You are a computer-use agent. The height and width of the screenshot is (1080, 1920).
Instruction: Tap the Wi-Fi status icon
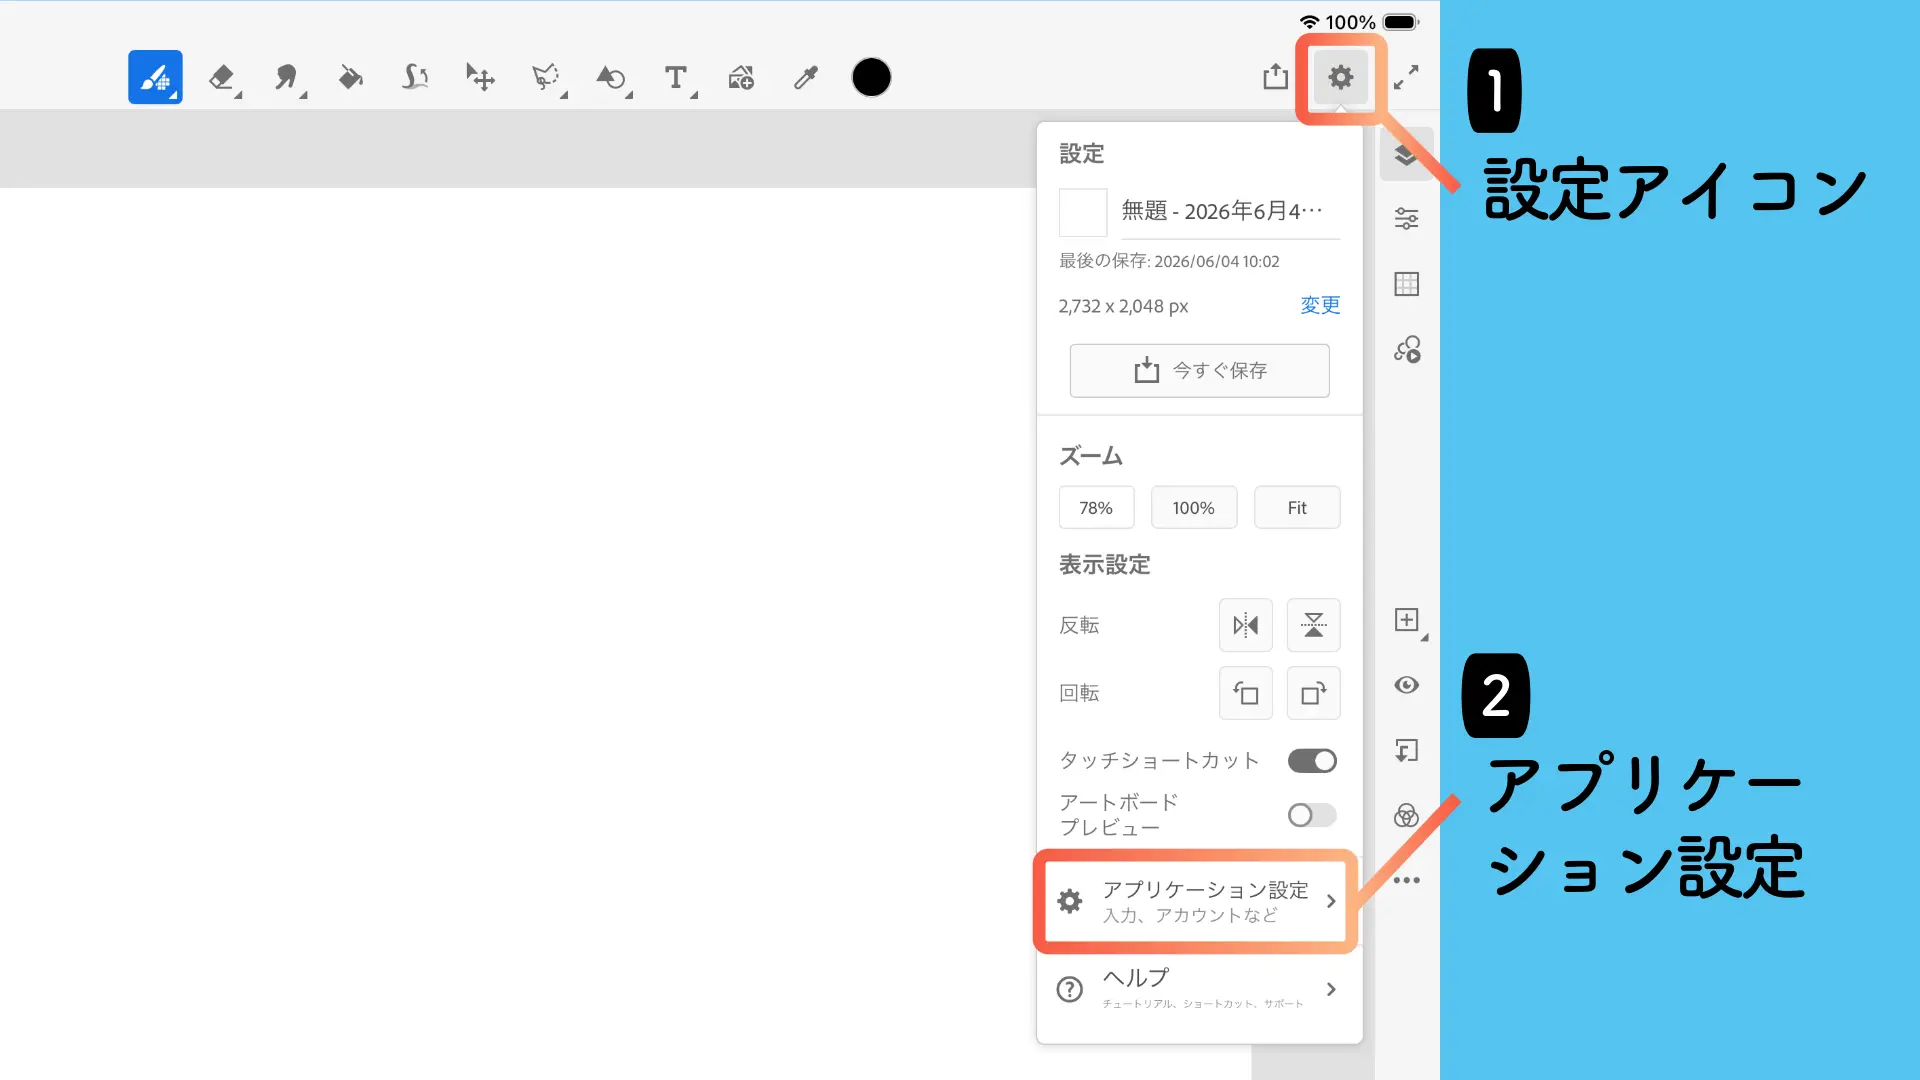[1309, 22]
